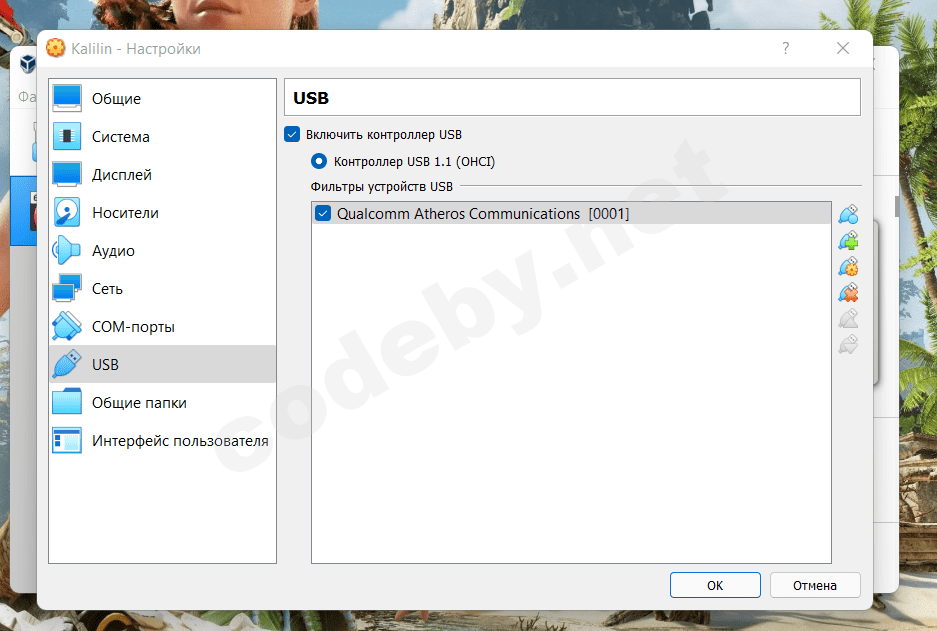Toggle the Включить контроллер USB checkbox
The image size is (937, 631).
tap(292, 134)
